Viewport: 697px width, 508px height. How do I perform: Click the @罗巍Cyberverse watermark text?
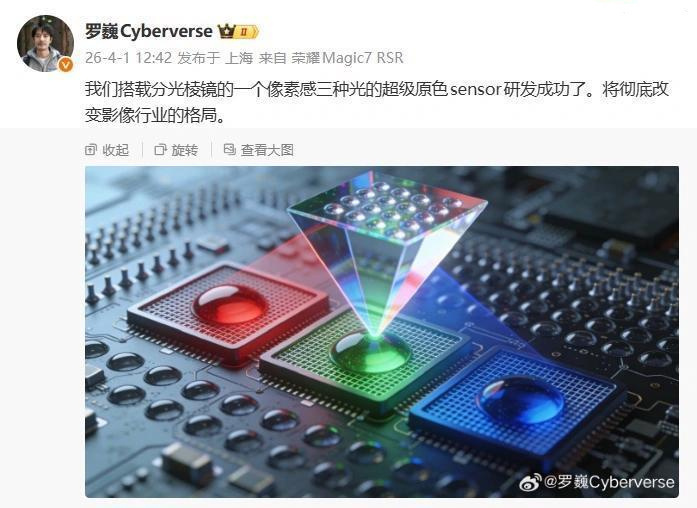point(609,482)
